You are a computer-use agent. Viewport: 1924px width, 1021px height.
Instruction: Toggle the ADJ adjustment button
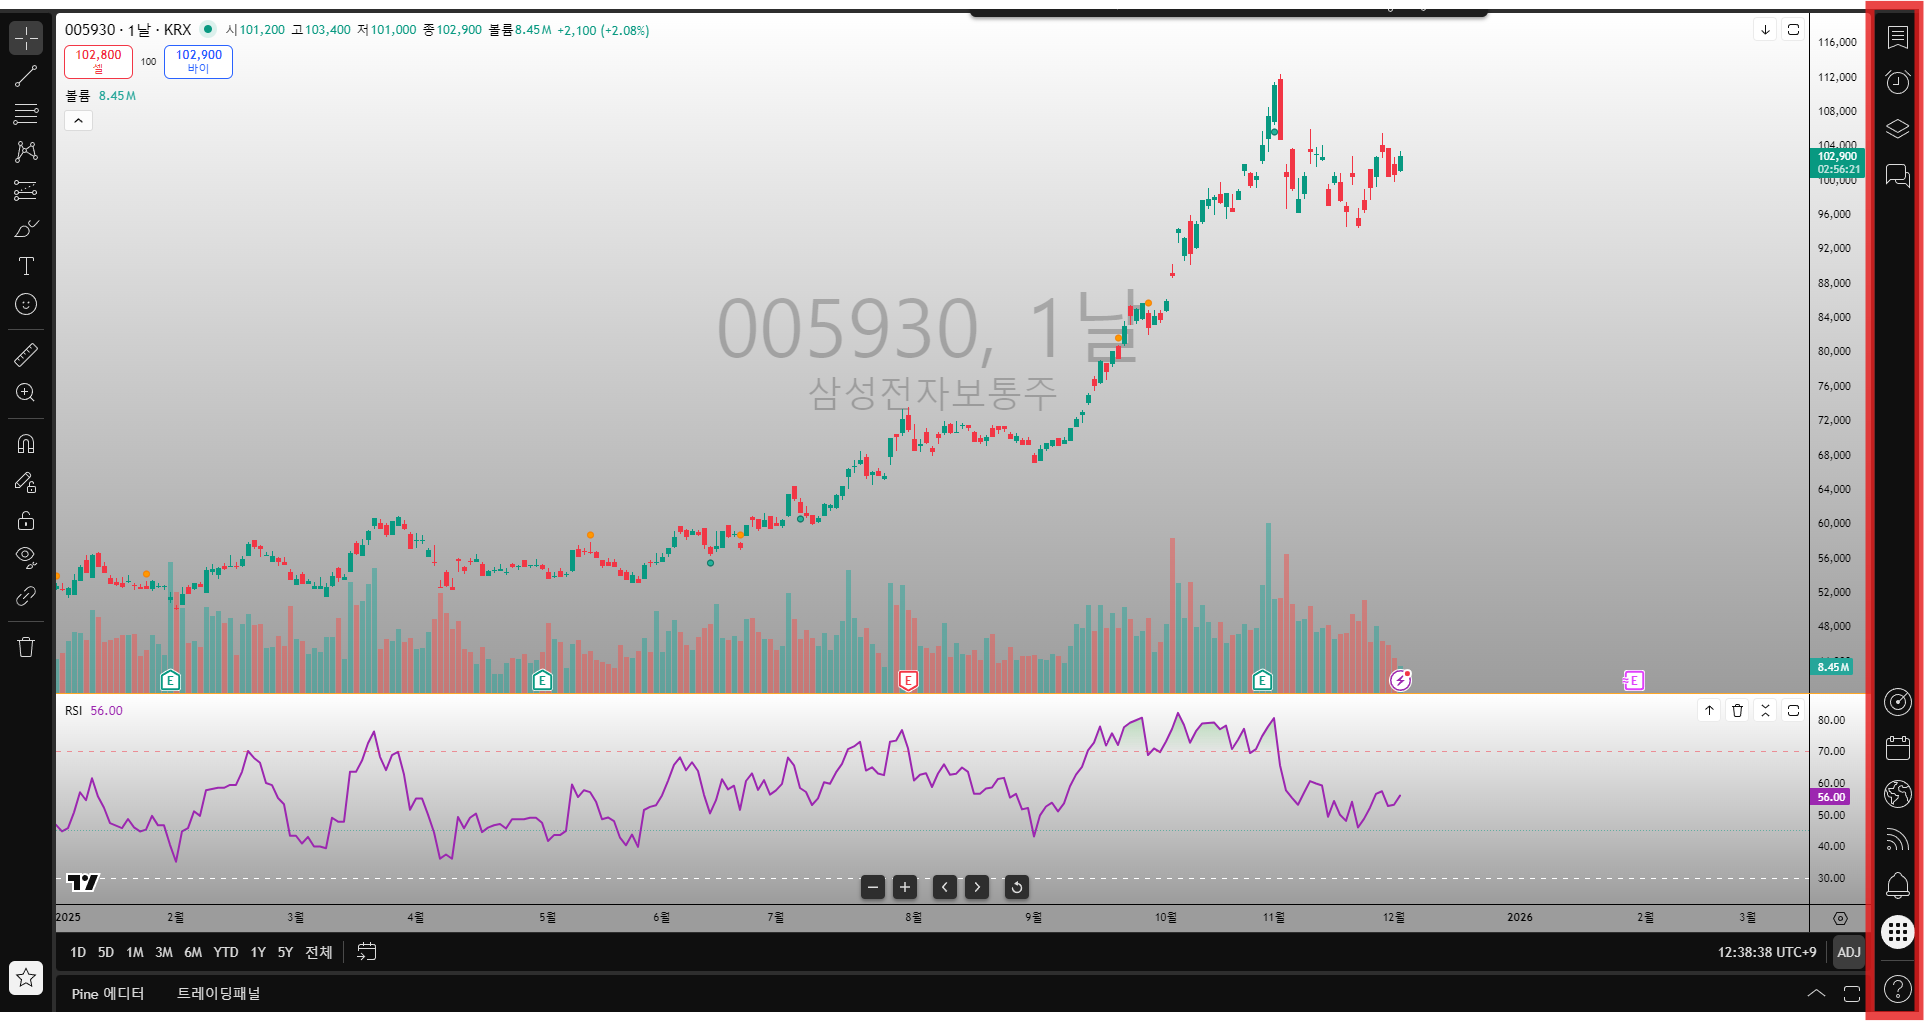[1849, 952]
